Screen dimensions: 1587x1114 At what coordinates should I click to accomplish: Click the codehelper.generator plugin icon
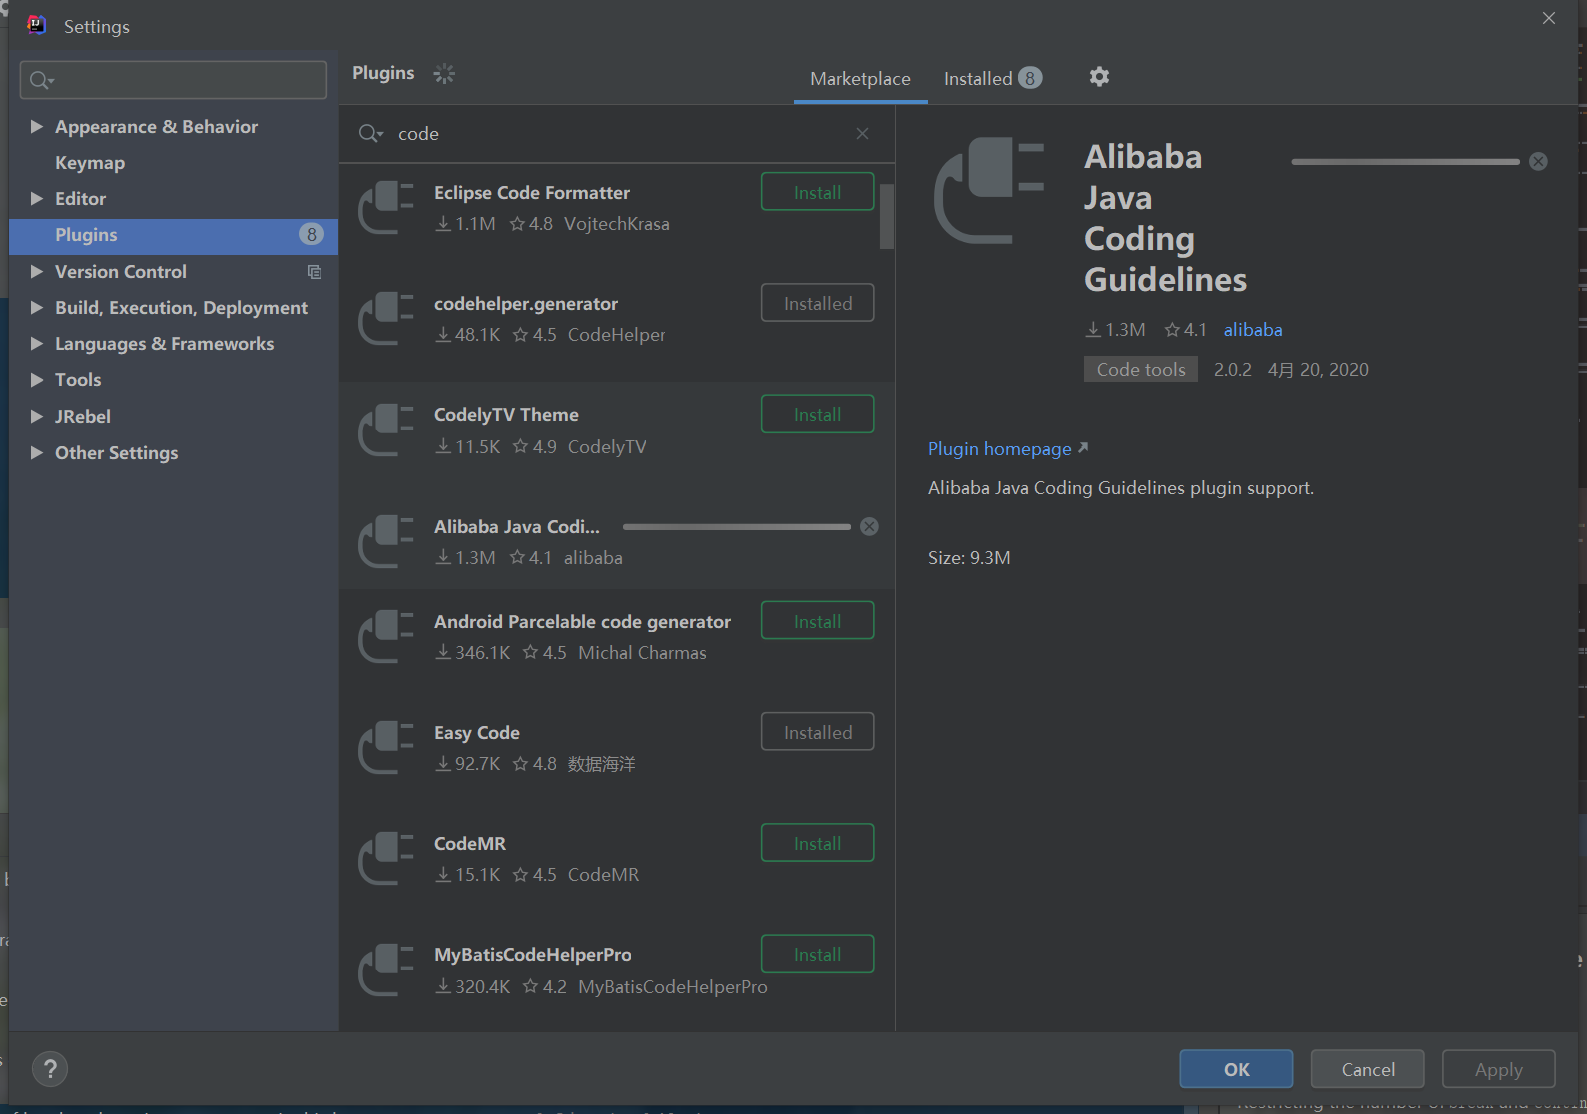pos(386,318)
